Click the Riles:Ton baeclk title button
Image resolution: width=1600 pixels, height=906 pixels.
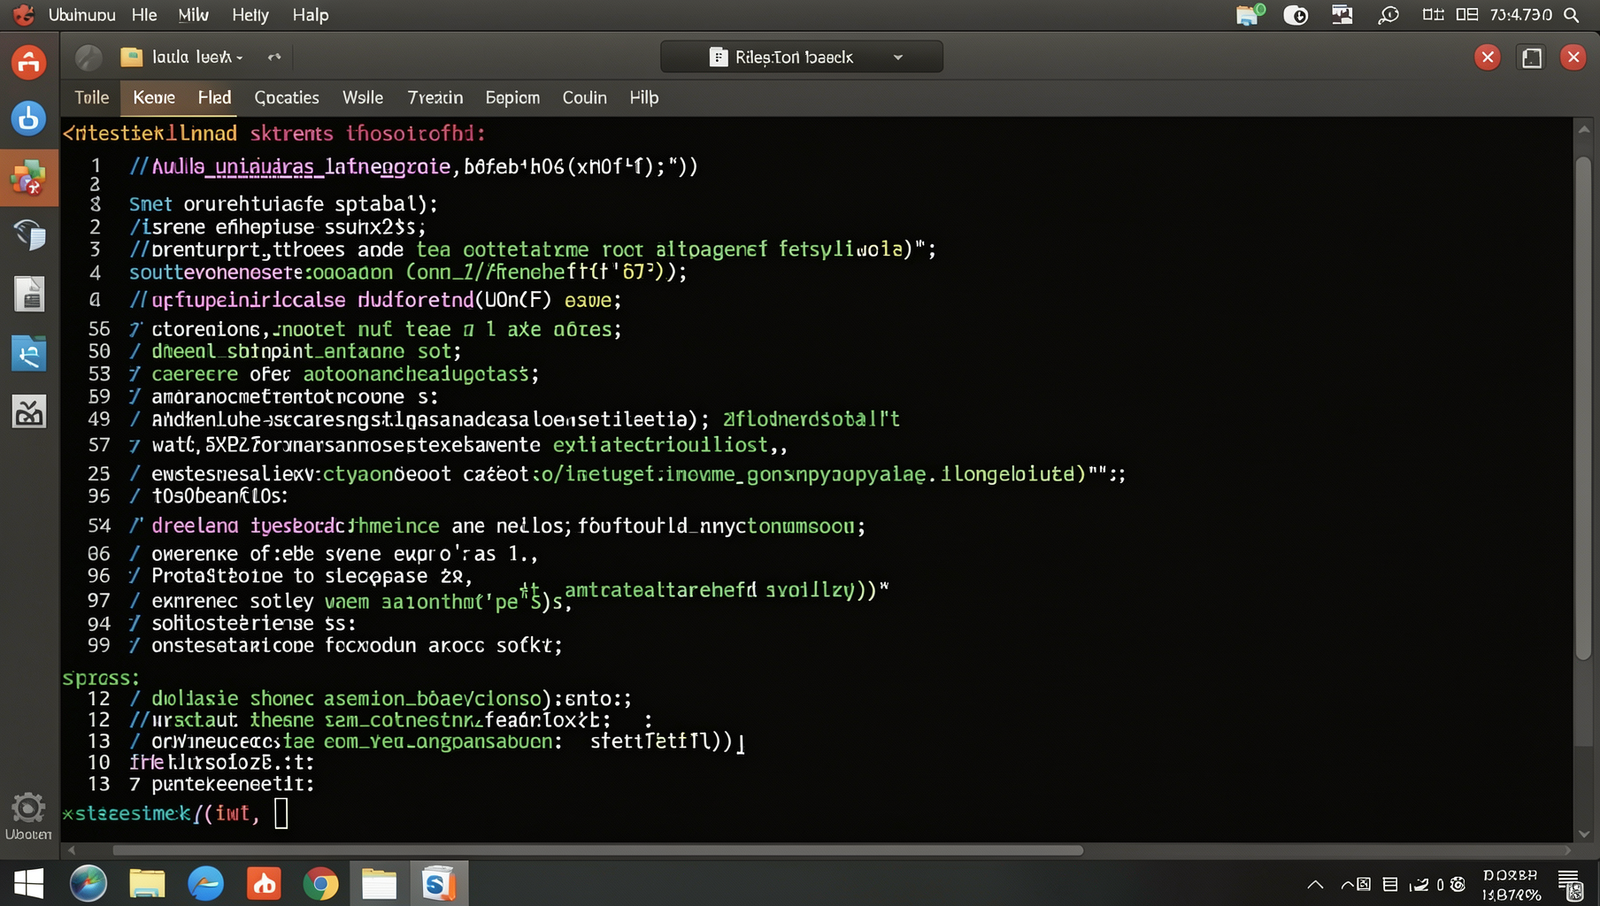(801, 57)
